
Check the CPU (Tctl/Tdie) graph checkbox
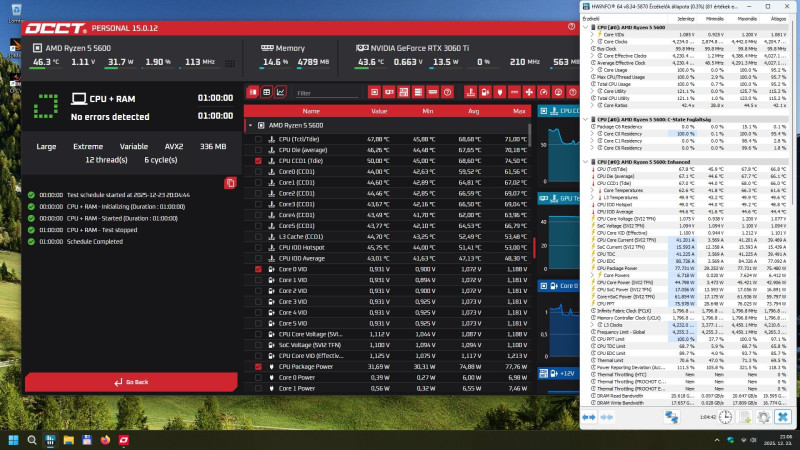[258, 139]
